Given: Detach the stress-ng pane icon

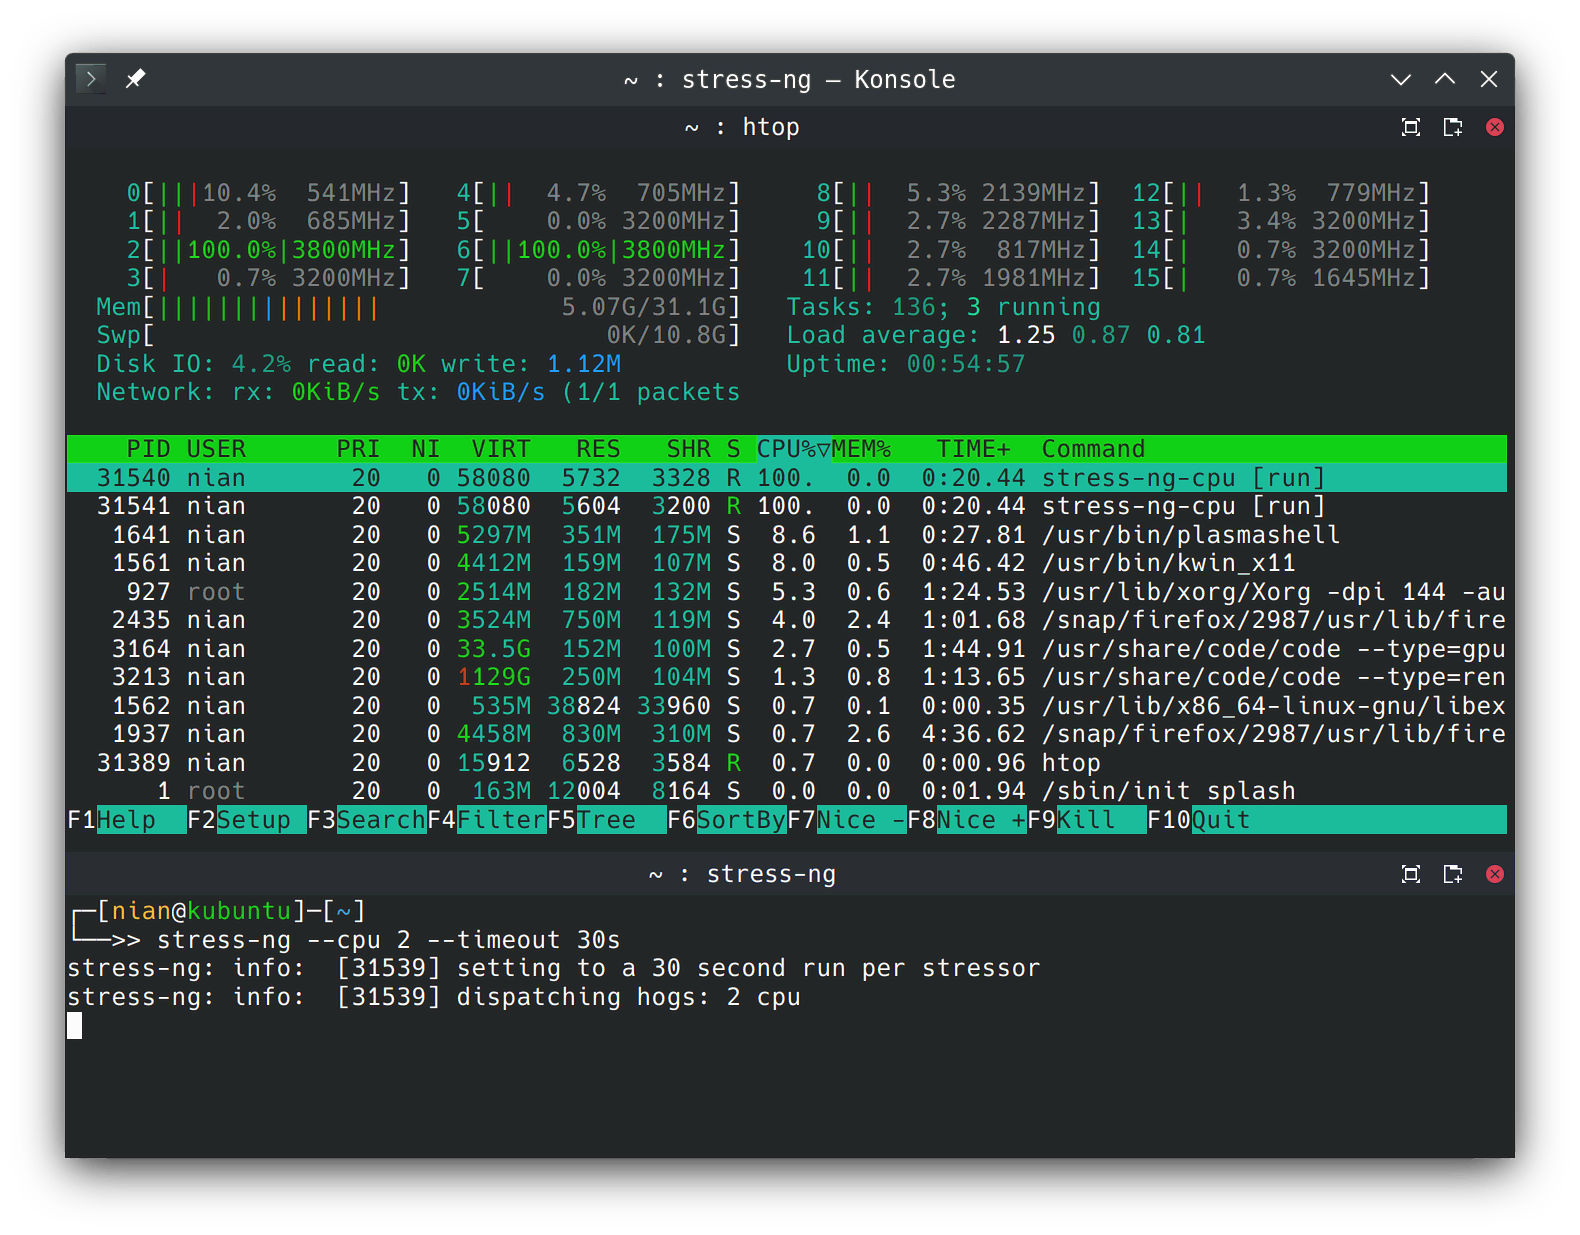Looking at the screenshot, I should pos(1453,874).
